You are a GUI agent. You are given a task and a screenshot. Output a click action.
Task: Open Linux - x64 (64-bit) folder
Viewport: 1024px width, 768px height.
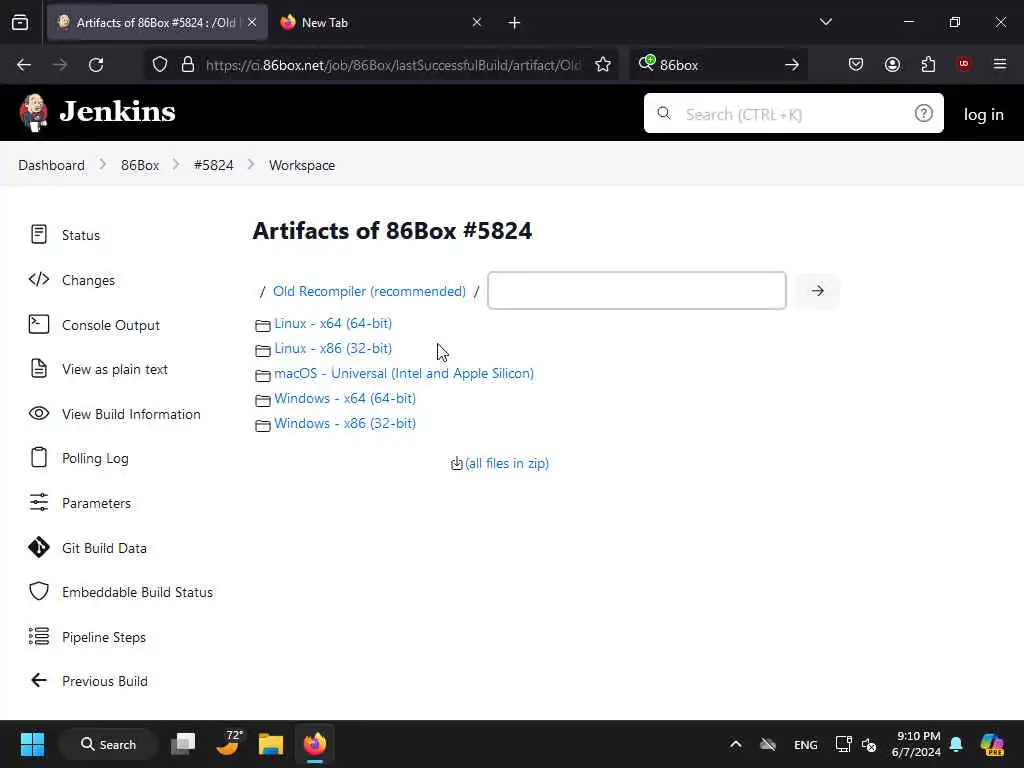332,323
